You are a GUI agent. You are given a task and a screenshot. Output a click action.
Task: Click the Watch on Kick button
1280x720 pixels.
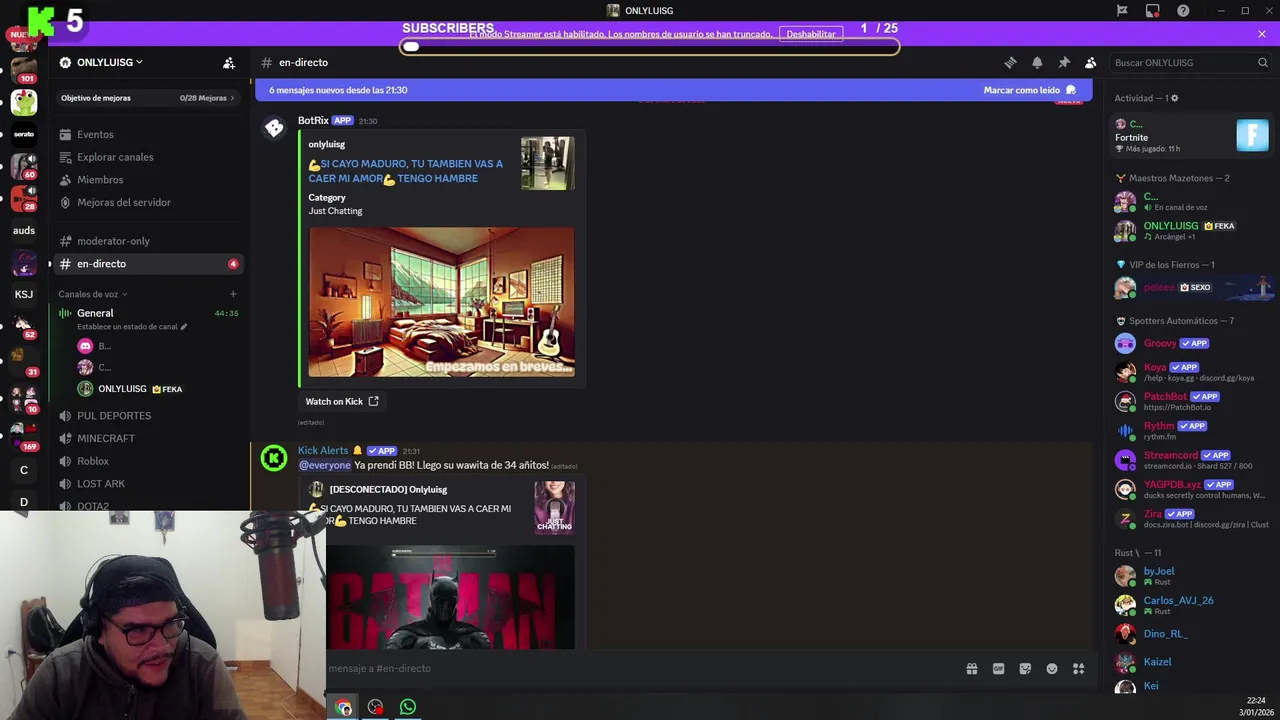point(342,401)
